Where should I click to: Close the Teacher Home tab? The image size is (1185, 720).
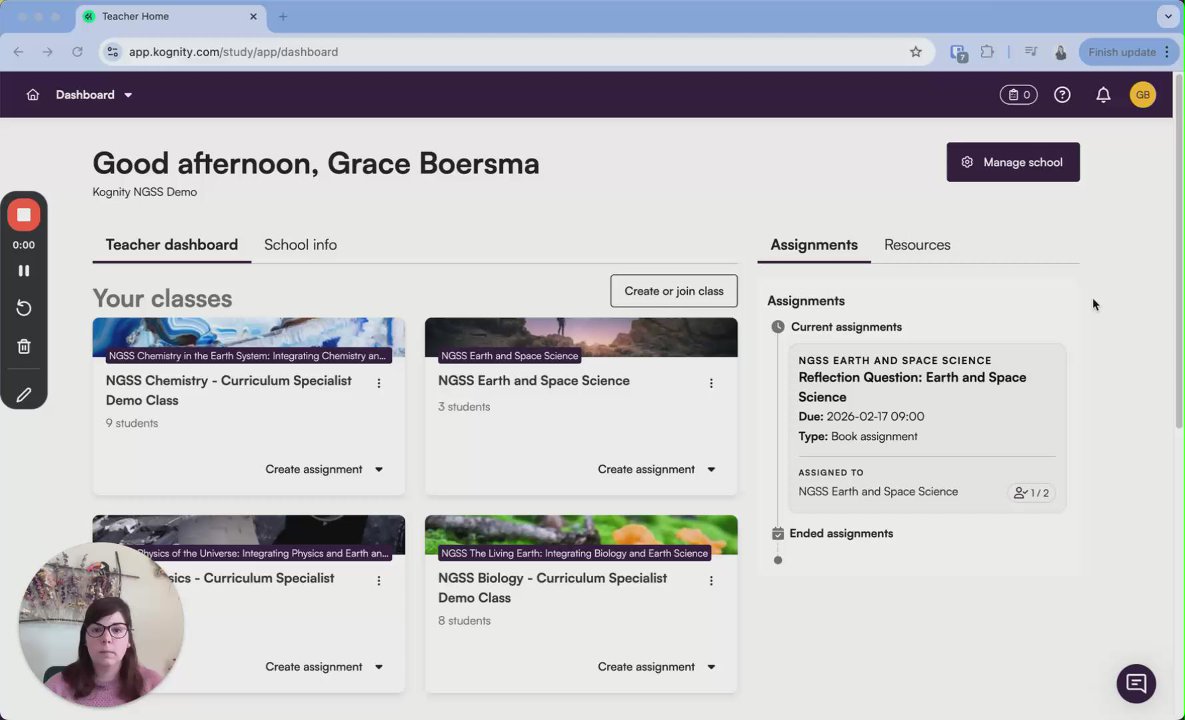[253, 16]
